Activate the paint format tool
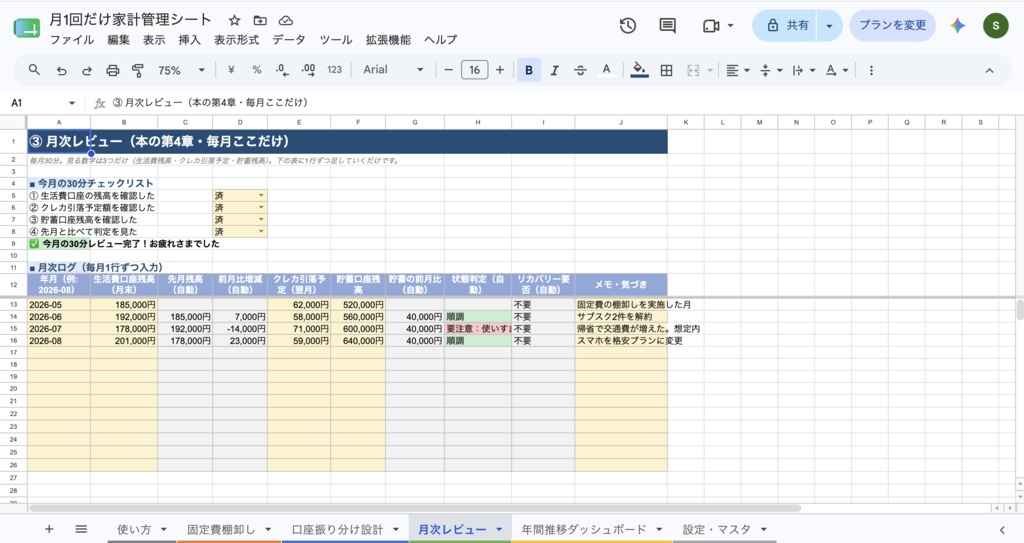Image resolution: width=1024 pixels, height=543 pixels. click(x=138, y=70)
